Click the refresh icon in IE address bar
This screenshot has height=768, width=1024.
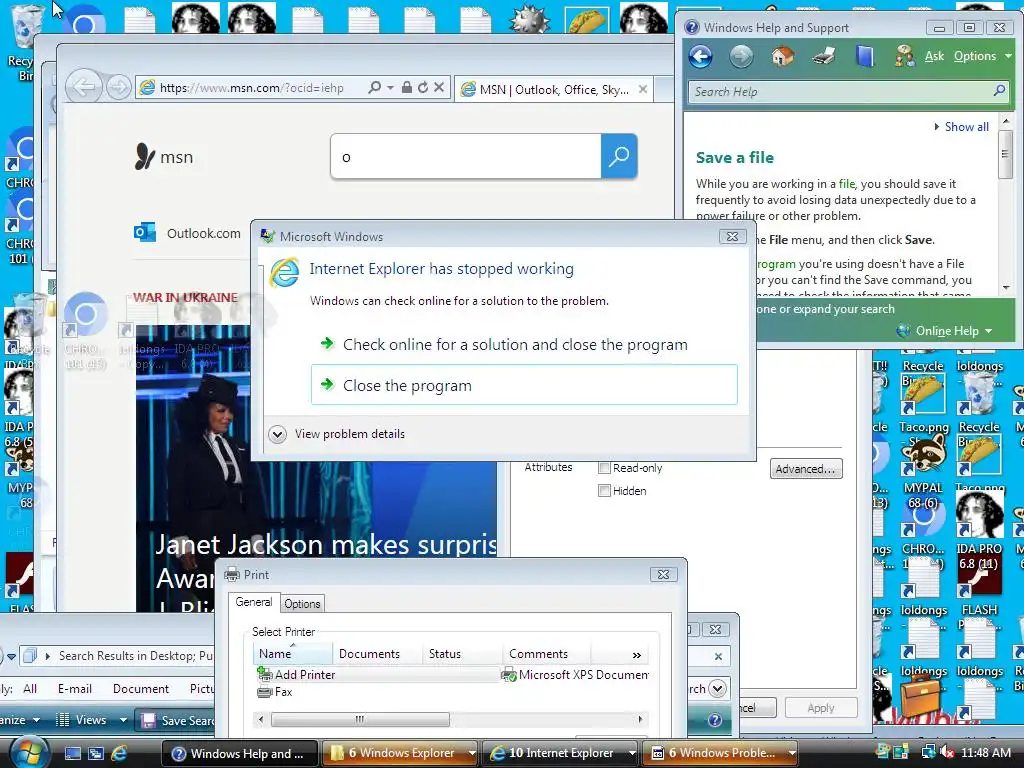pos(423,88)
